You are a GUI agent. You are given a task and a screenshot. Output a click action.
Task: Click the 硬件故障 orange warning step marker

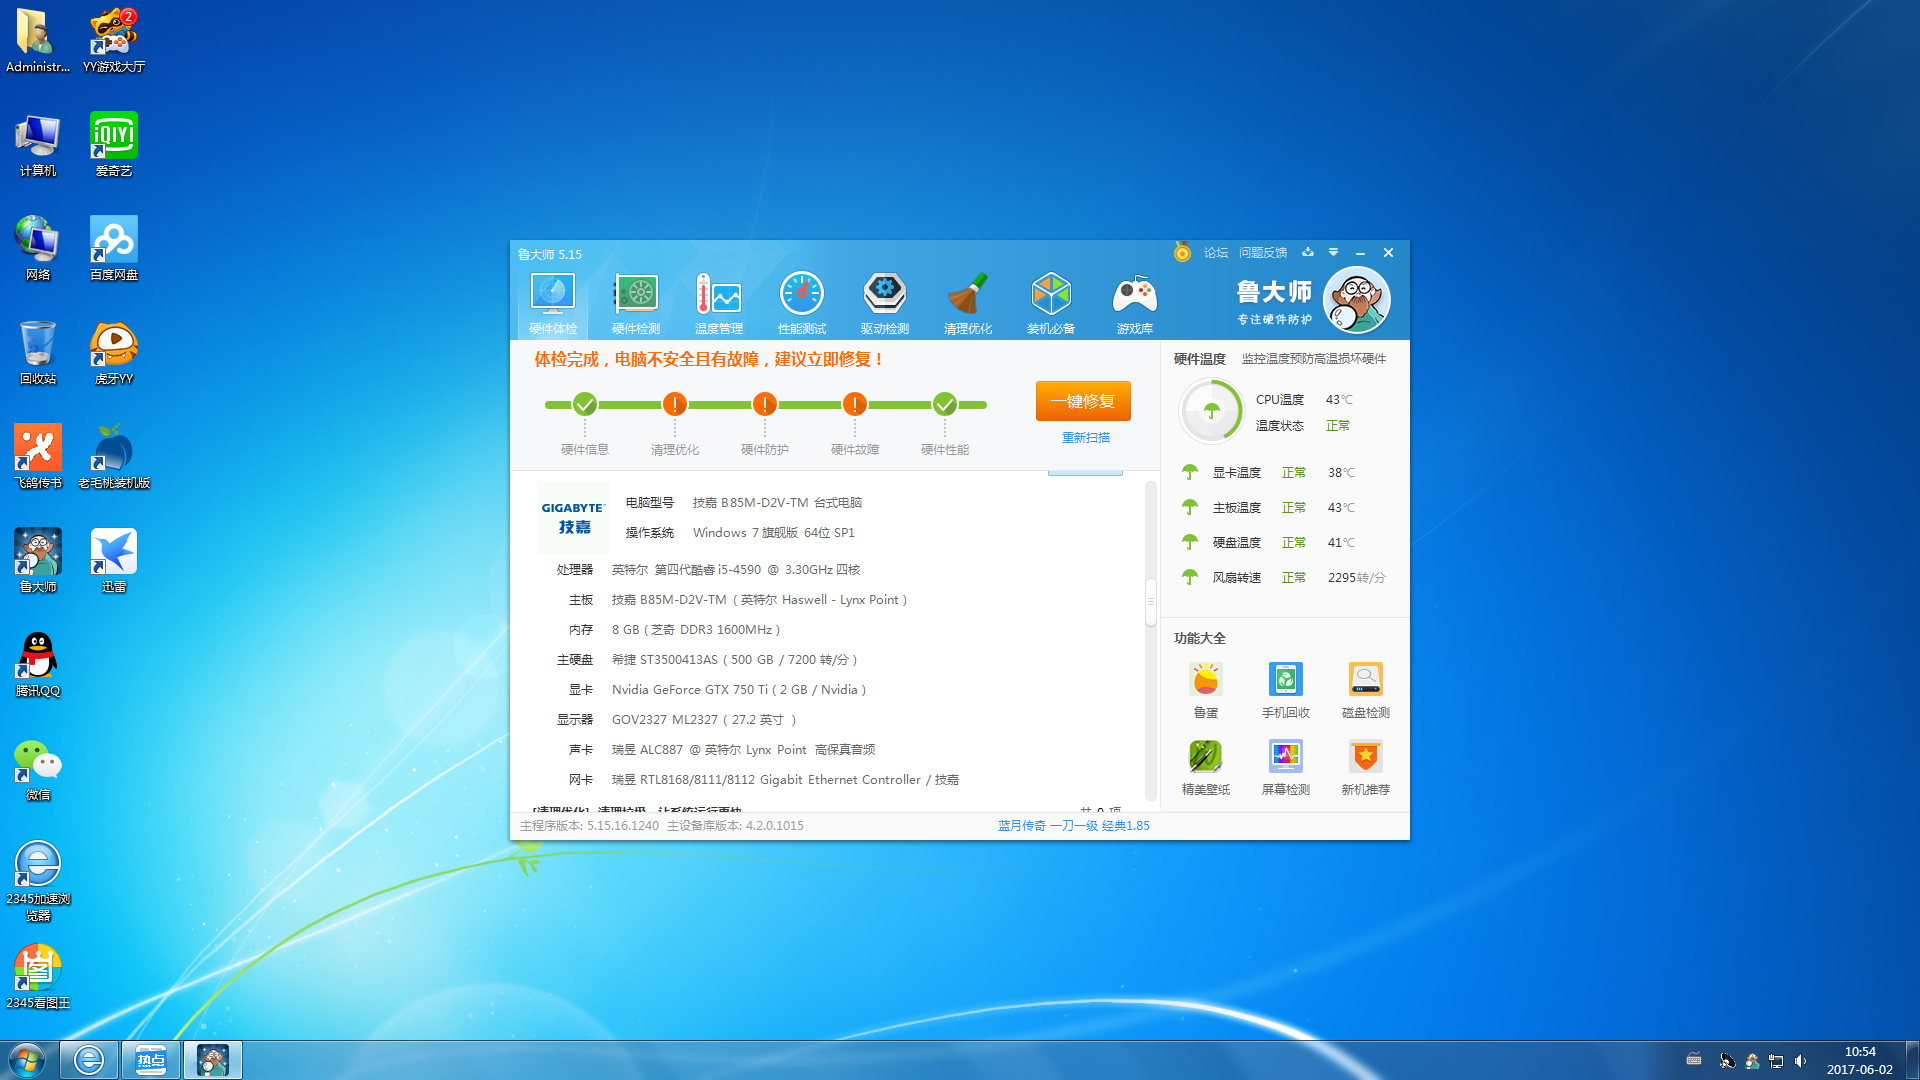click(x=855, y=404)
